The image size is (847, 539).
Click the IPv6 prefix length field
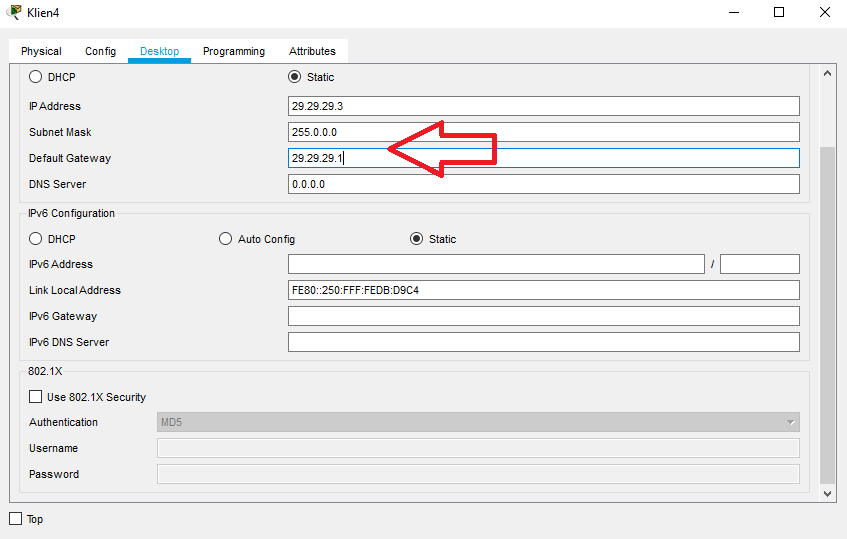point(759,264)
